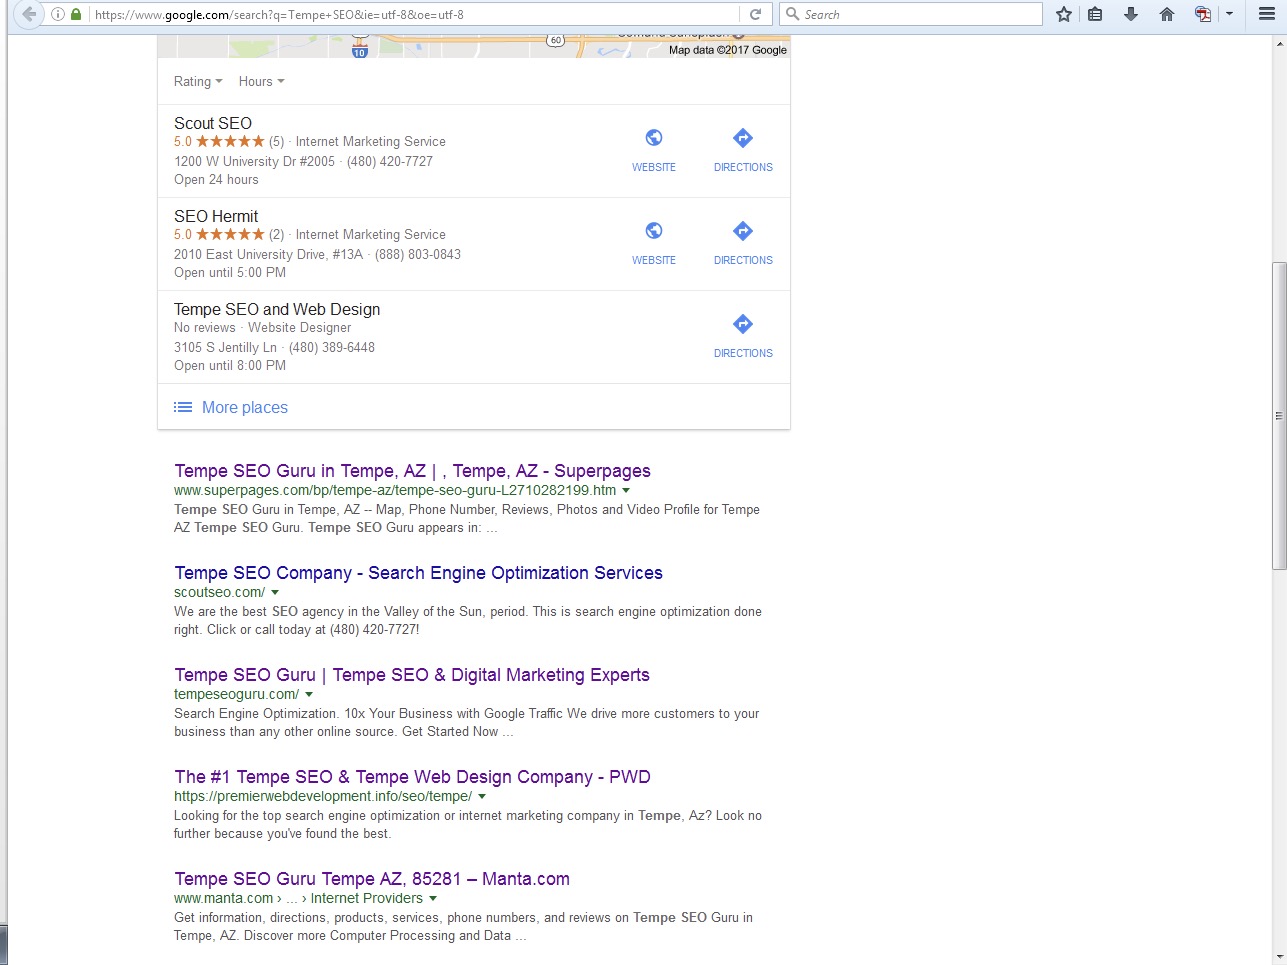This screenshot has width=1287, height=965.
Task: Click green URL text scoutseo.com/
Action: [x=220, y=592]
